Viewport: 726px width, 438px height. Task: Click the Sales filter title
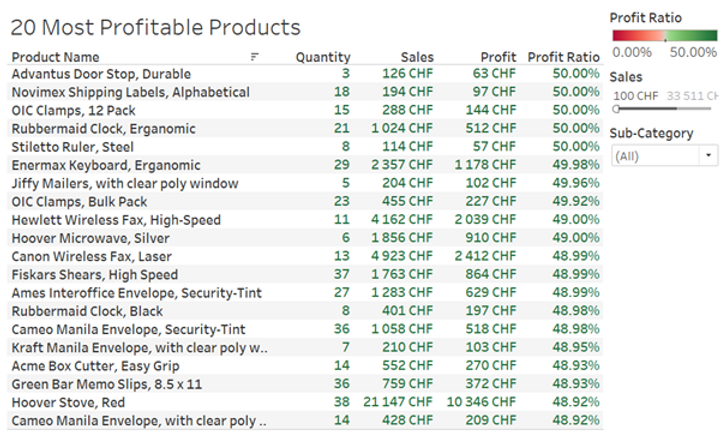click(x=626, y=77)
